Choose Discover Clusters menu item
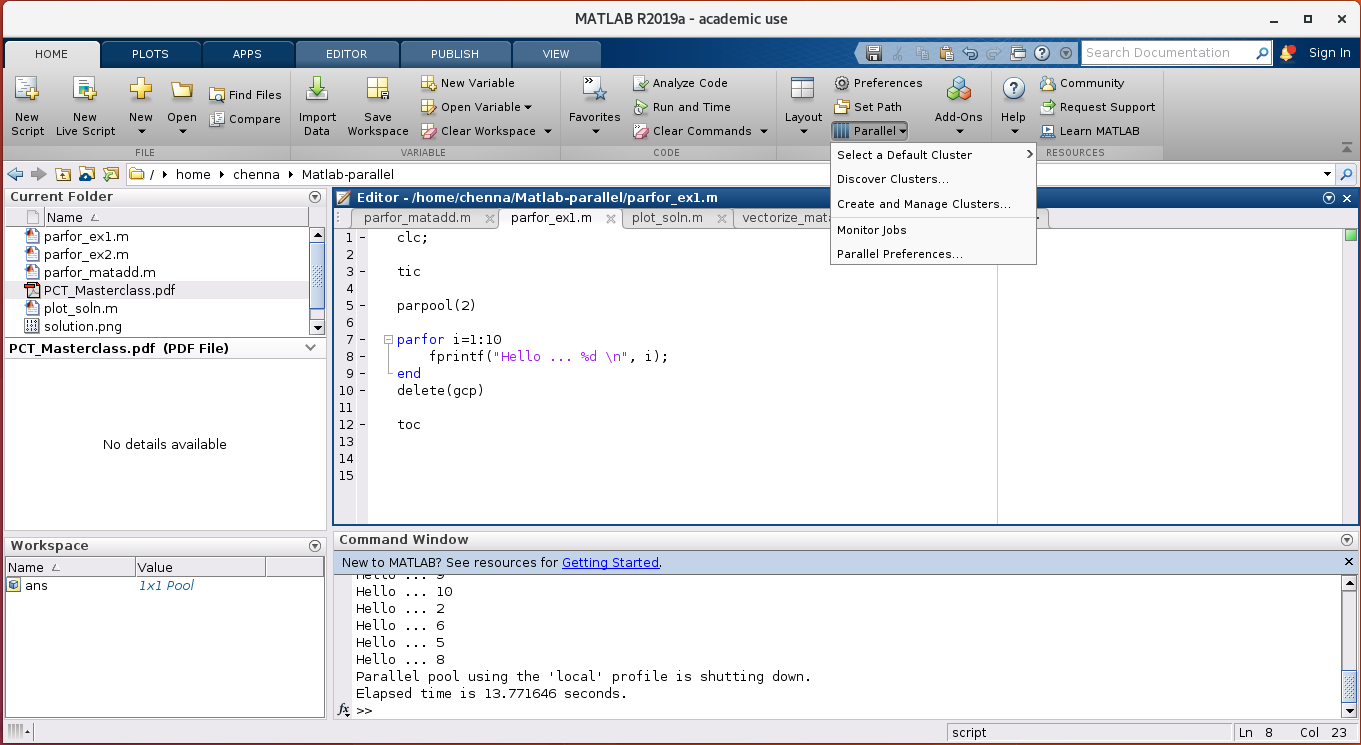The height and width of the screenshot is (745, 1361). tap(933, 179)
